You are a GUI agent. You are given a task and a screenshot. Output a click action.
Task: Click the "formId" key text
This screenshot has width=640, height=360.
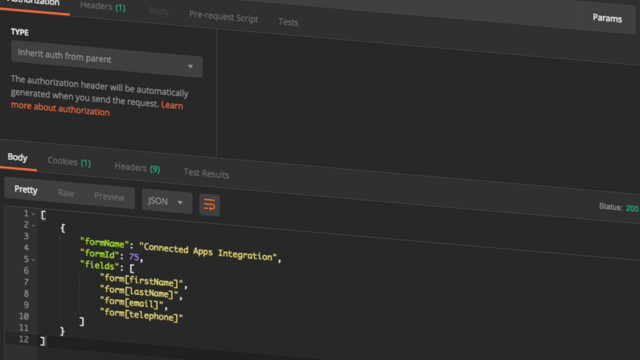pos(100,254)
